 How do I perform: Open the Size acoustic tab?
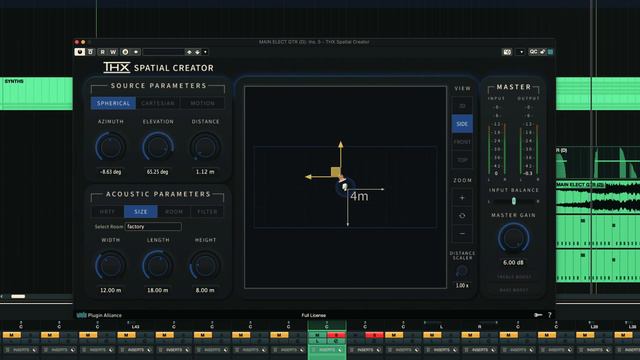point(140,211)
